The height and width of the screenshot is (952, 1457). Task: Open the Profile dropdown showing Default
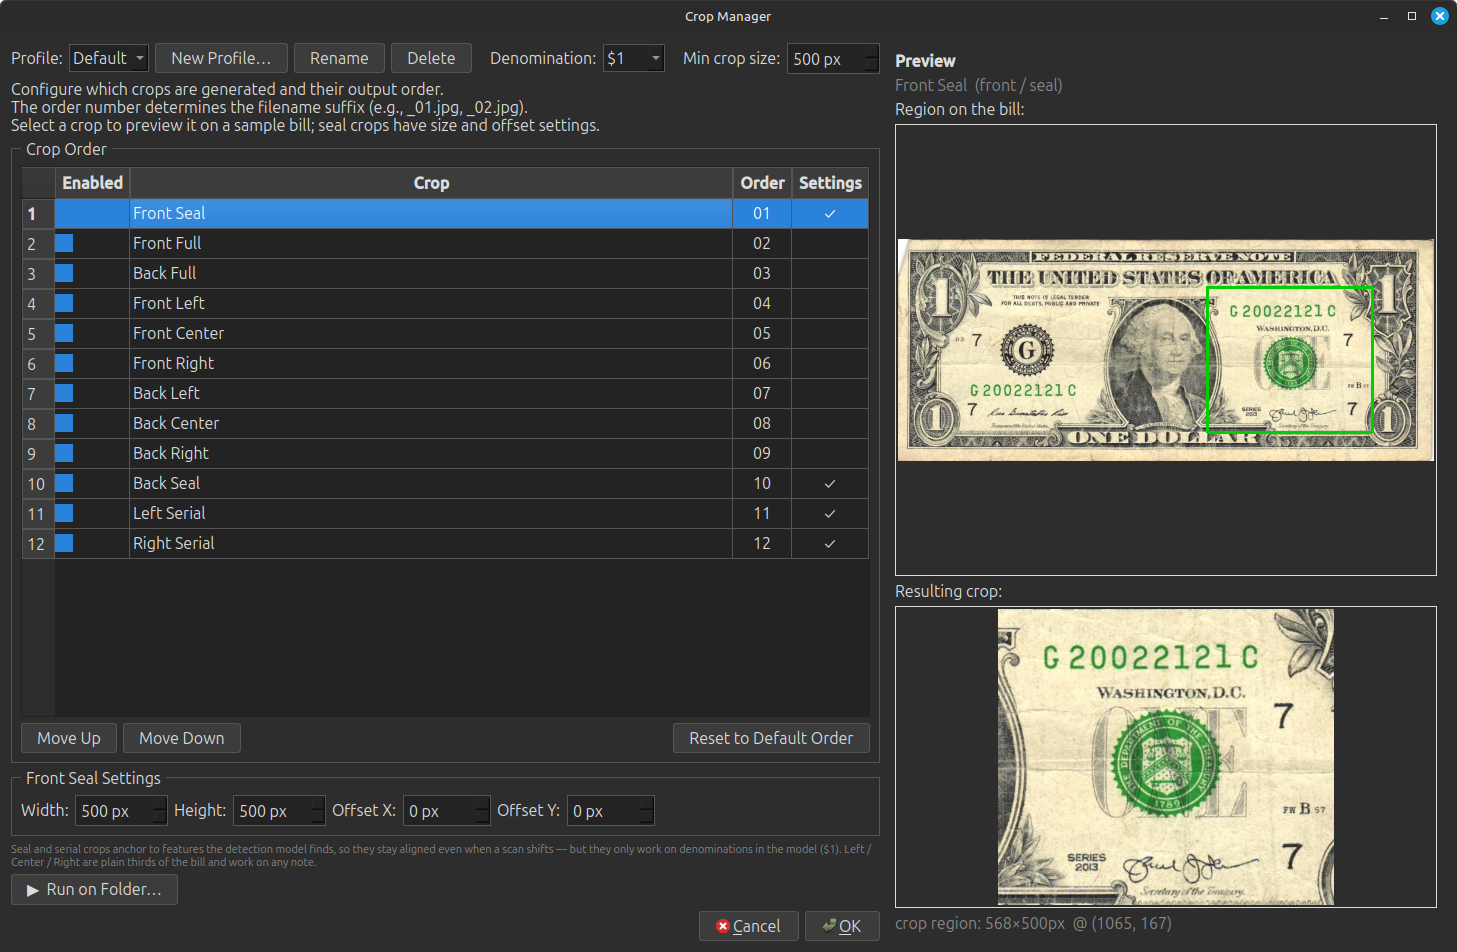pos(109,58)
